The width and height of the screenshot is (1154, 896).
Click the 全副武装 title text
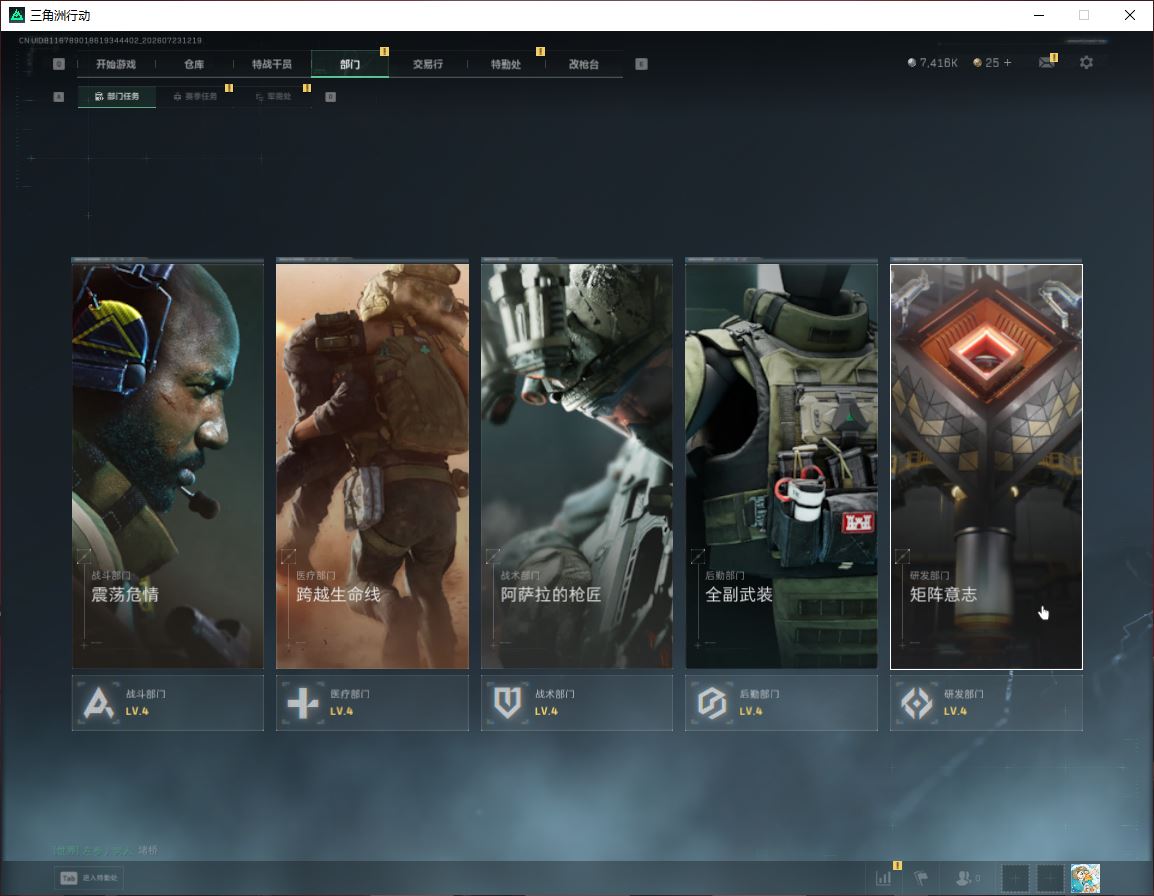tap(738, 594)
